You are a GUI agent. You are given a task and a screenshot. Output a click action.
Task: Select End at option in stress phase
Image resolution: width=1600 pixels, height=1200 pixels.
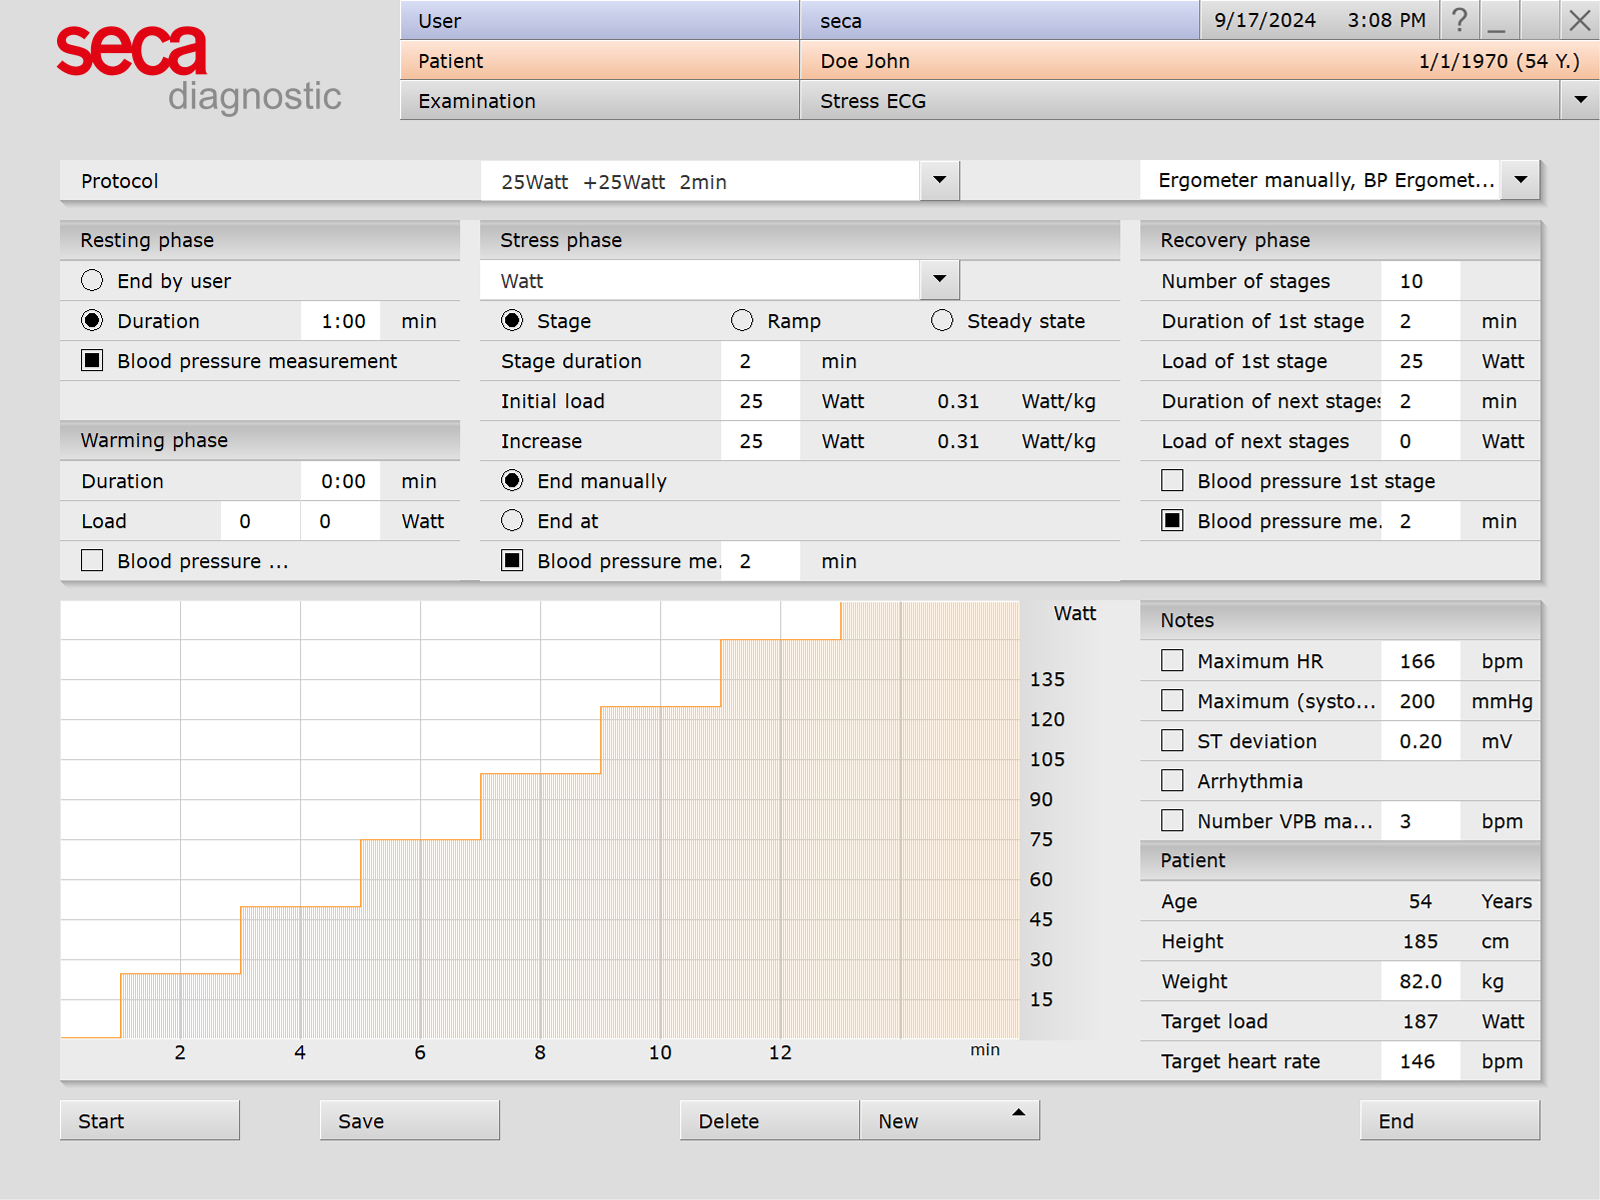click(x=511, y=520)
